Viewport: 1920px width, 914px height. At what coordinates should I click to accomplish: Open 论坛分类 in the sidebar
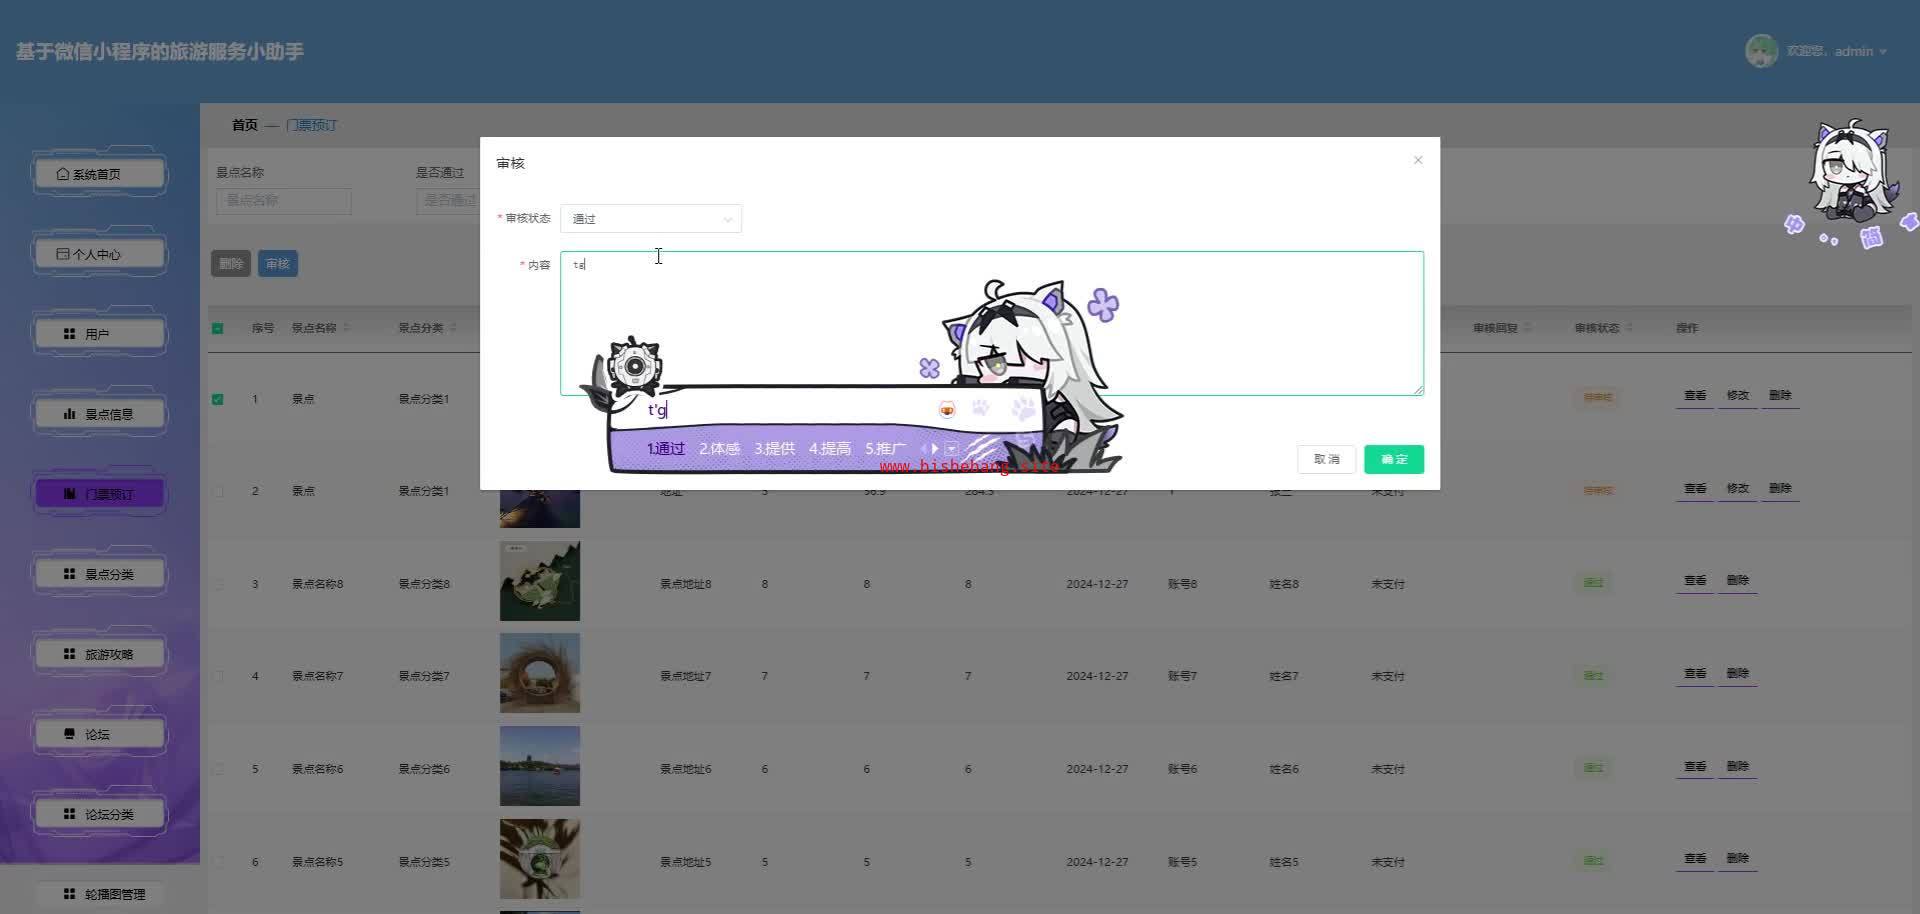[x=100, y=814]
